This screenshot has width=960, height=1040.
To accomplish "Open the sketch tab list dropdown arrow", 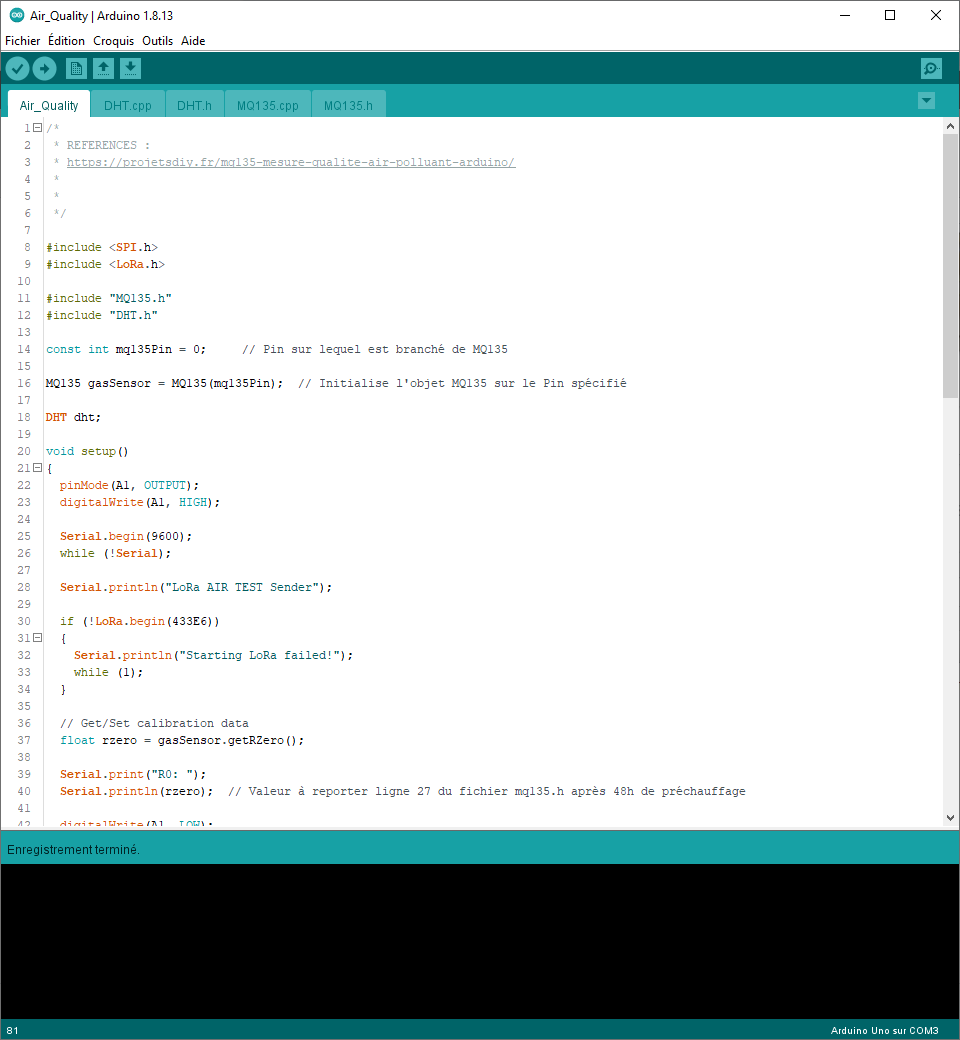I will (x=926, y=101).
